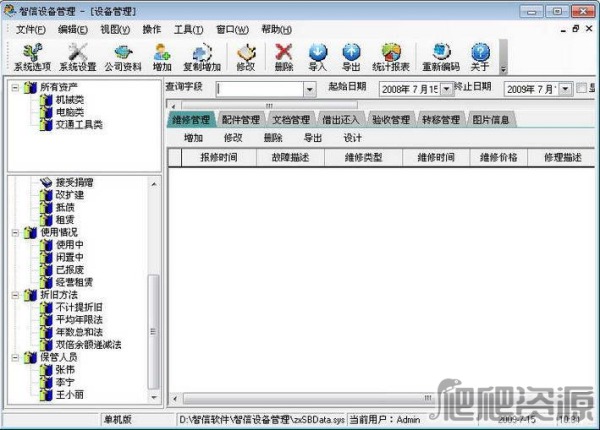Select 使用中 in the tree
The width and height of the screenshot is (600, 430).
click(x=70, y=244)
